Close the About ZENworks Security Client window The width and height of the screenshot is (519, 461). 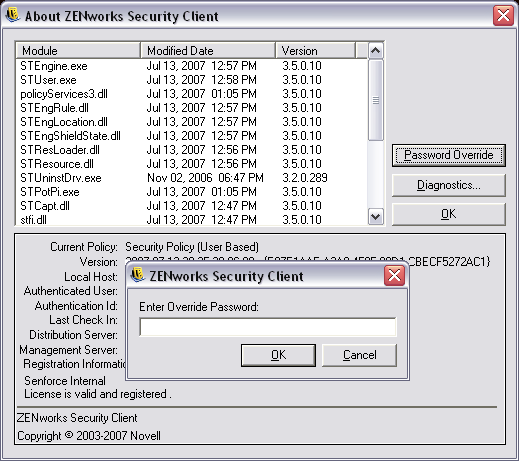[503, 15]
